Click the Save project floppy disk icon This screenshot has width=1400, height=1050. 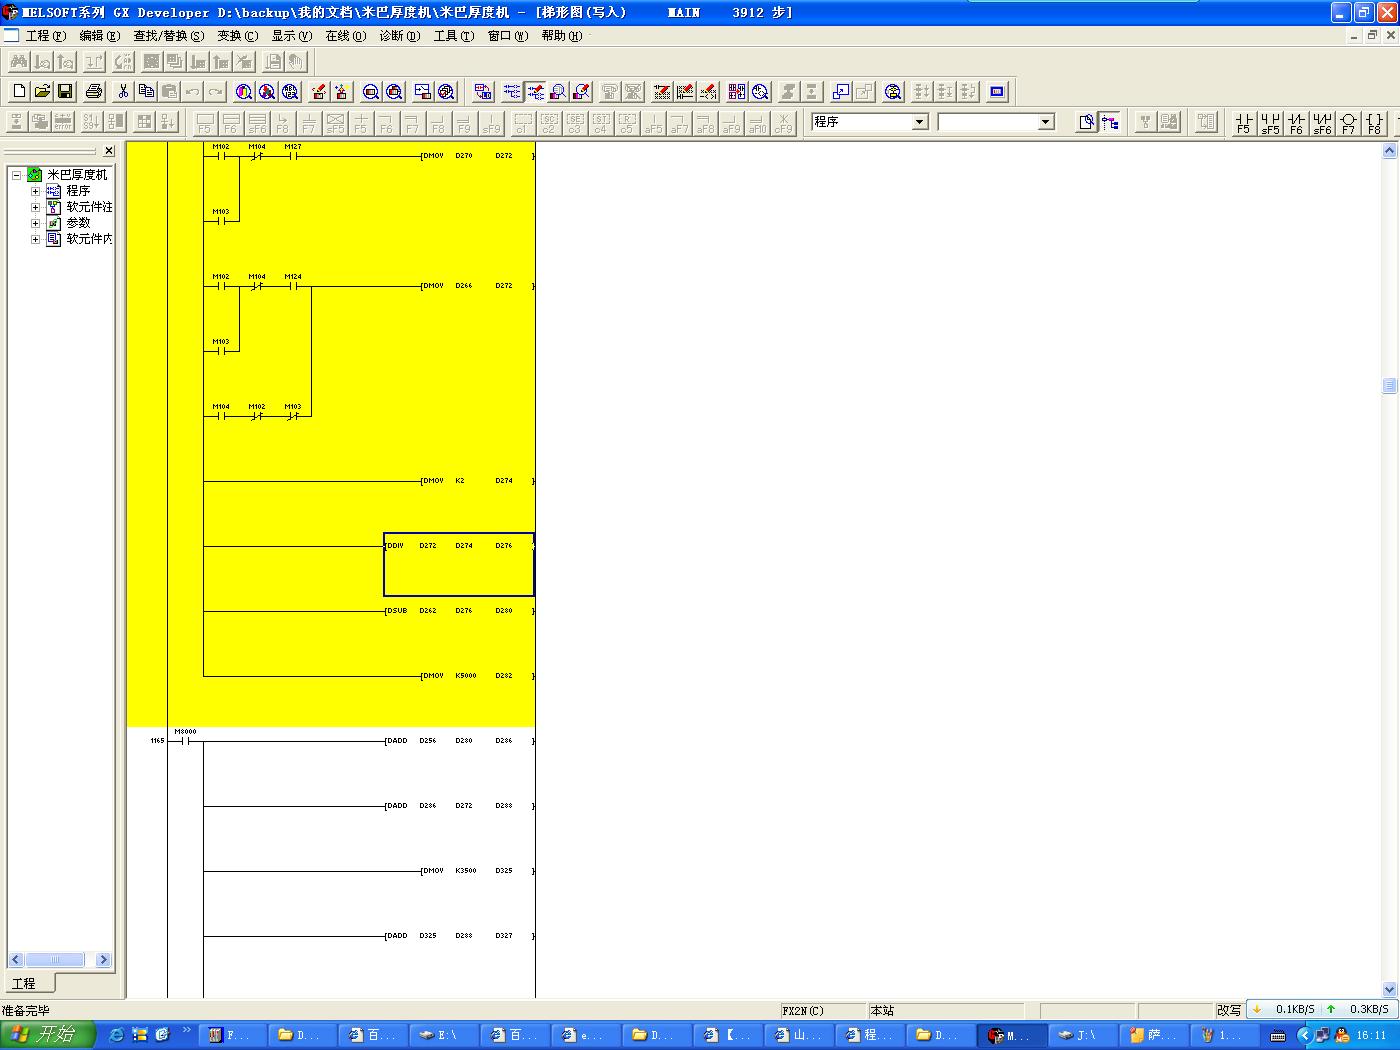click(65, 92)
